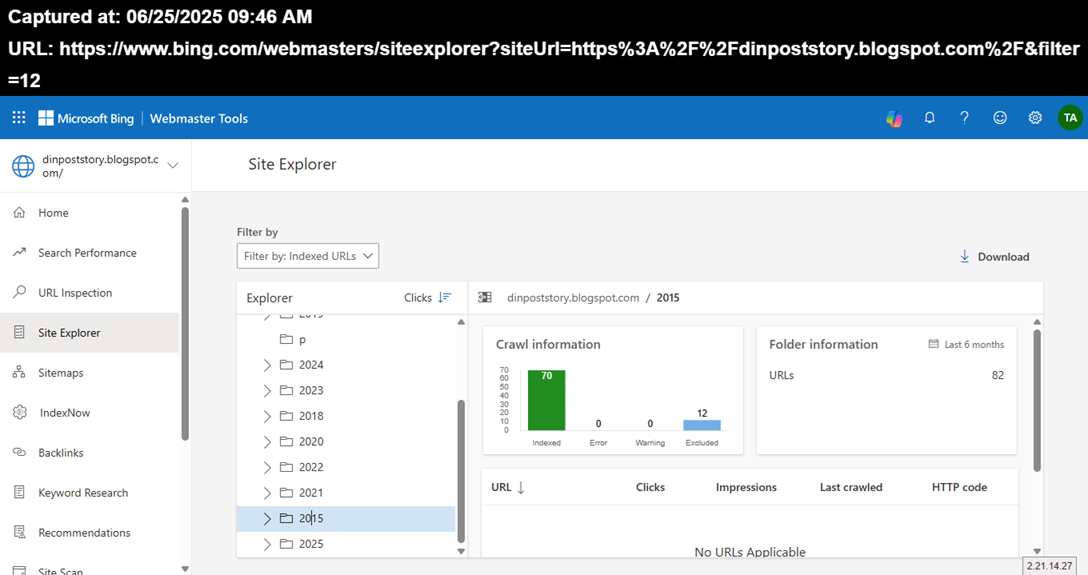Screen dimensions: 1088x575
Task: Open the feedback smiley icon
Action: pyautogui.click(x=1000, y=118)
